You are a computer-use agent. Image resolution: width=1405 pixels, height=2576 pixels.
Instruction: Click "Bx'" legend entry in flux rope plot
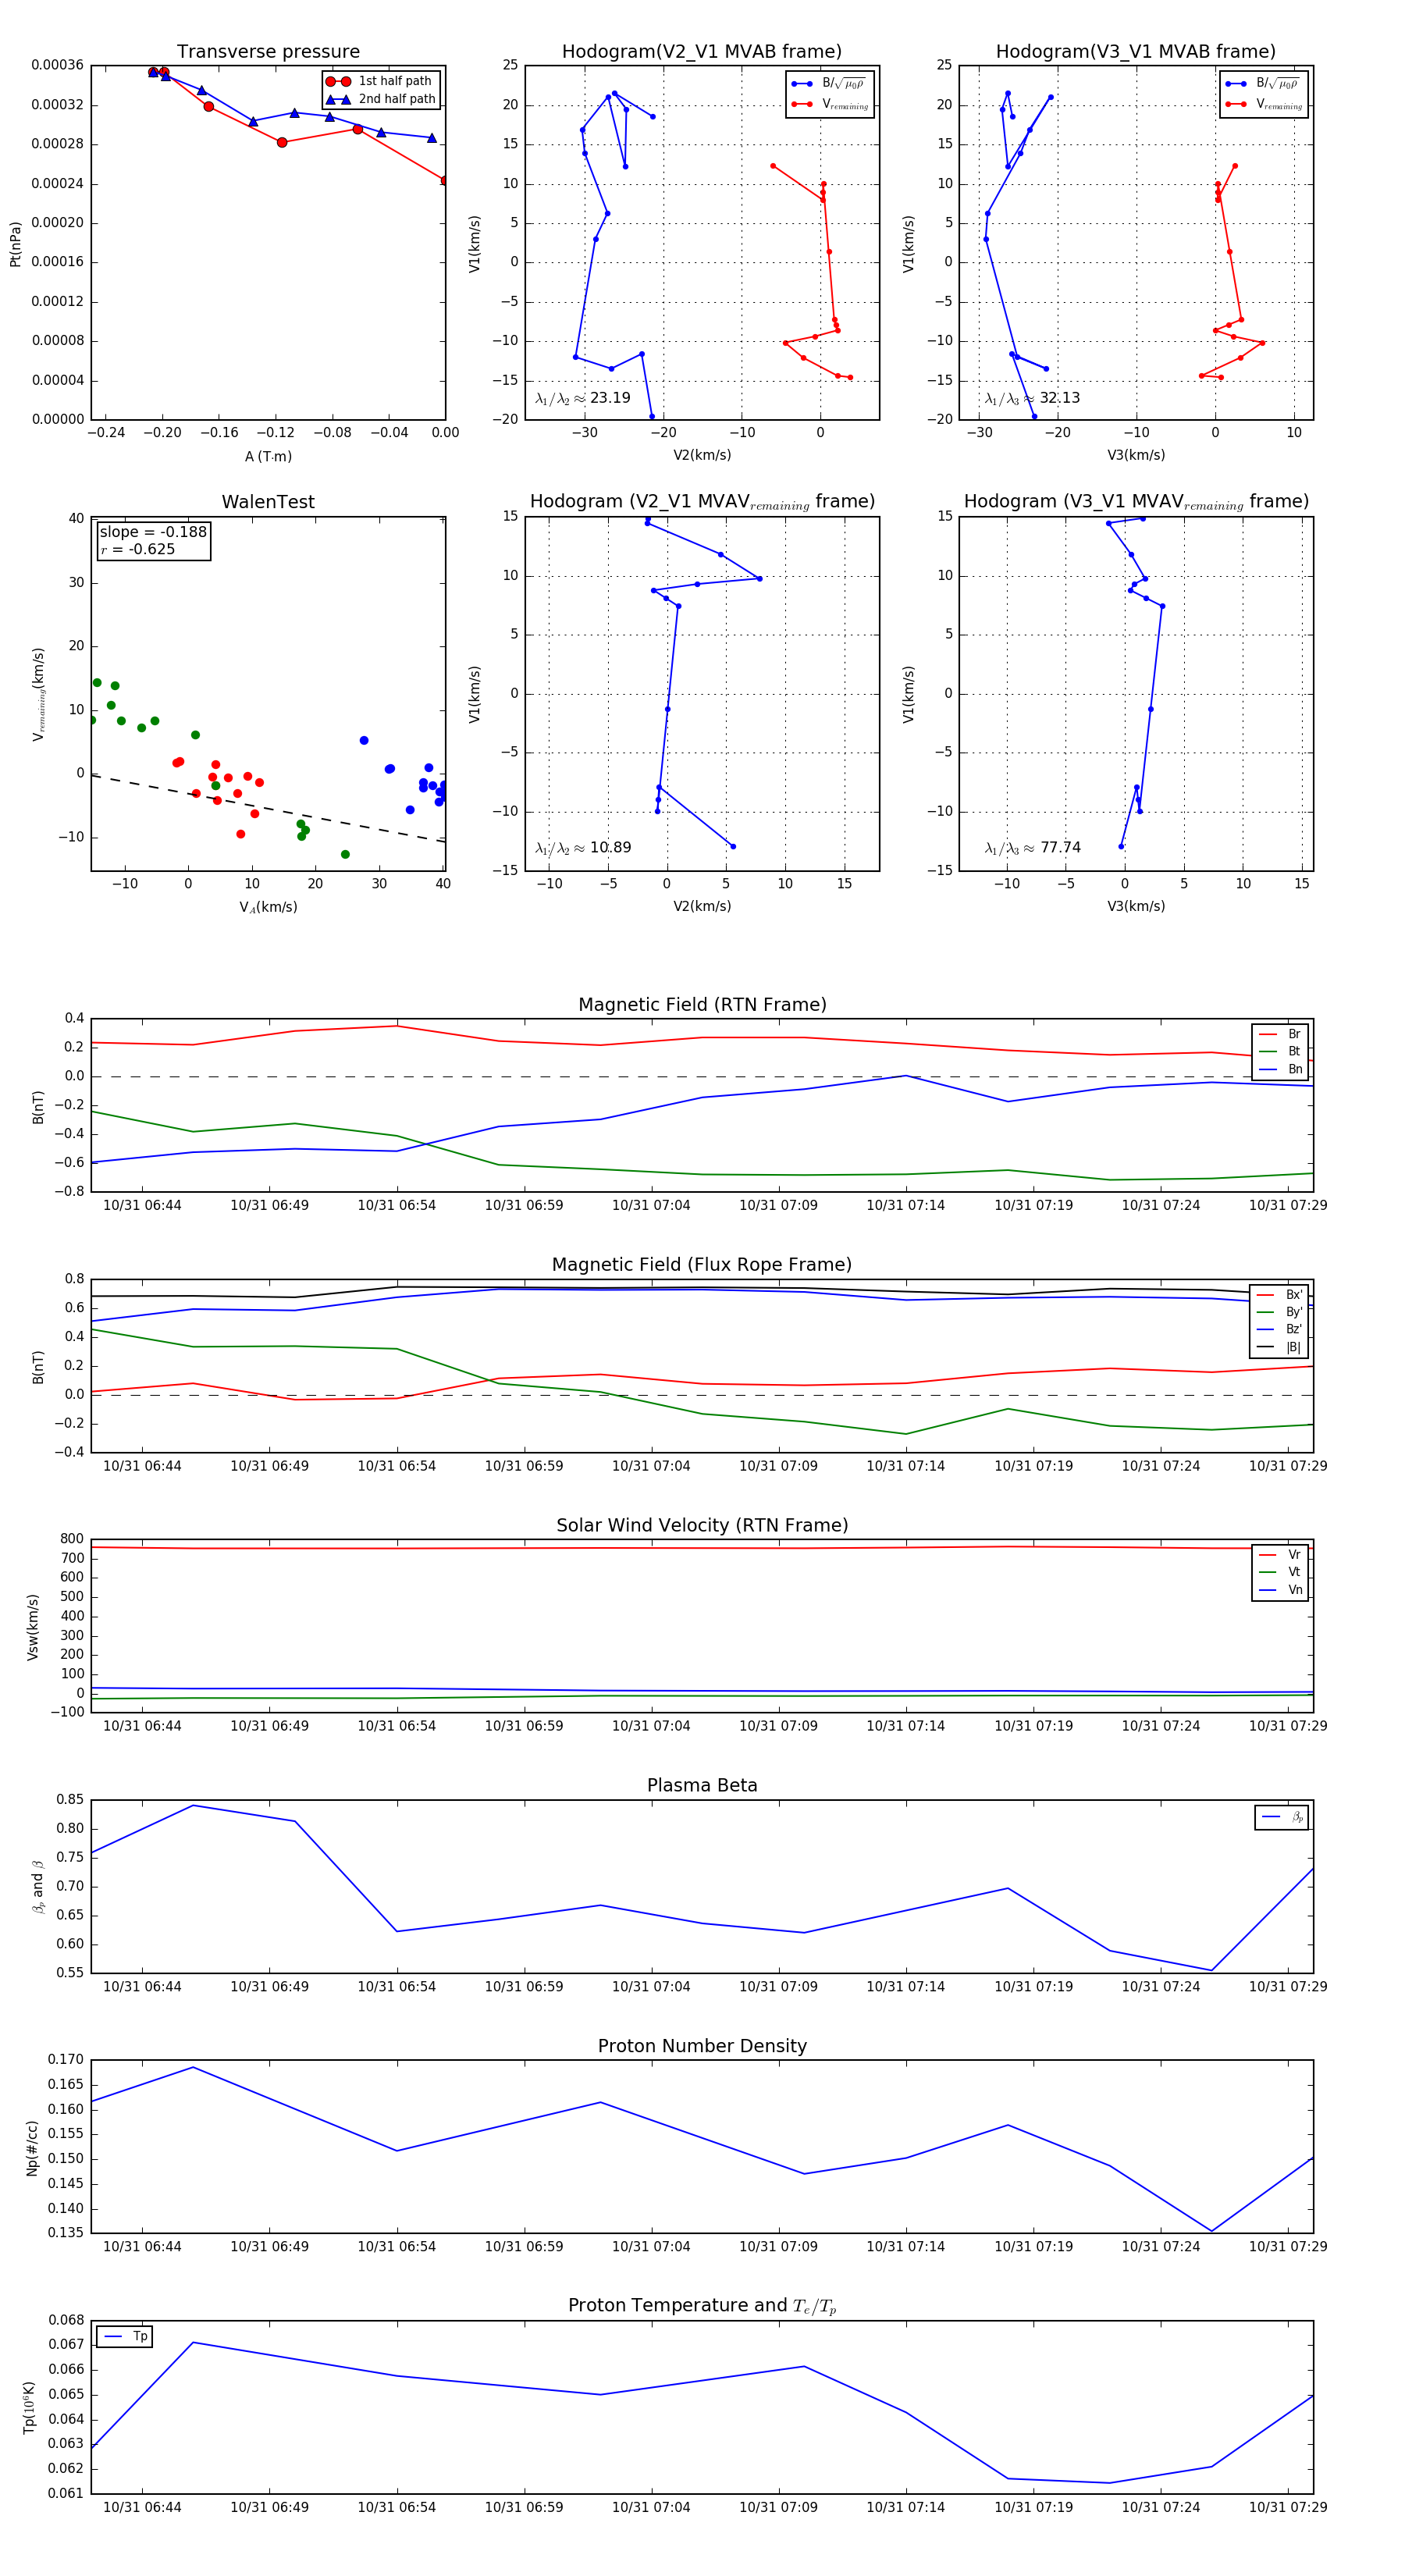(1280, 1295)
